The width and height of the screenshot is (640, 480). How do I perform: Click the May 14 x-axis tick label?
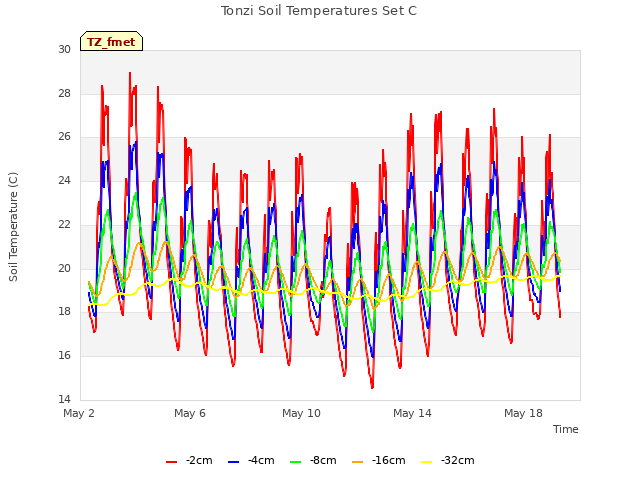412,413
